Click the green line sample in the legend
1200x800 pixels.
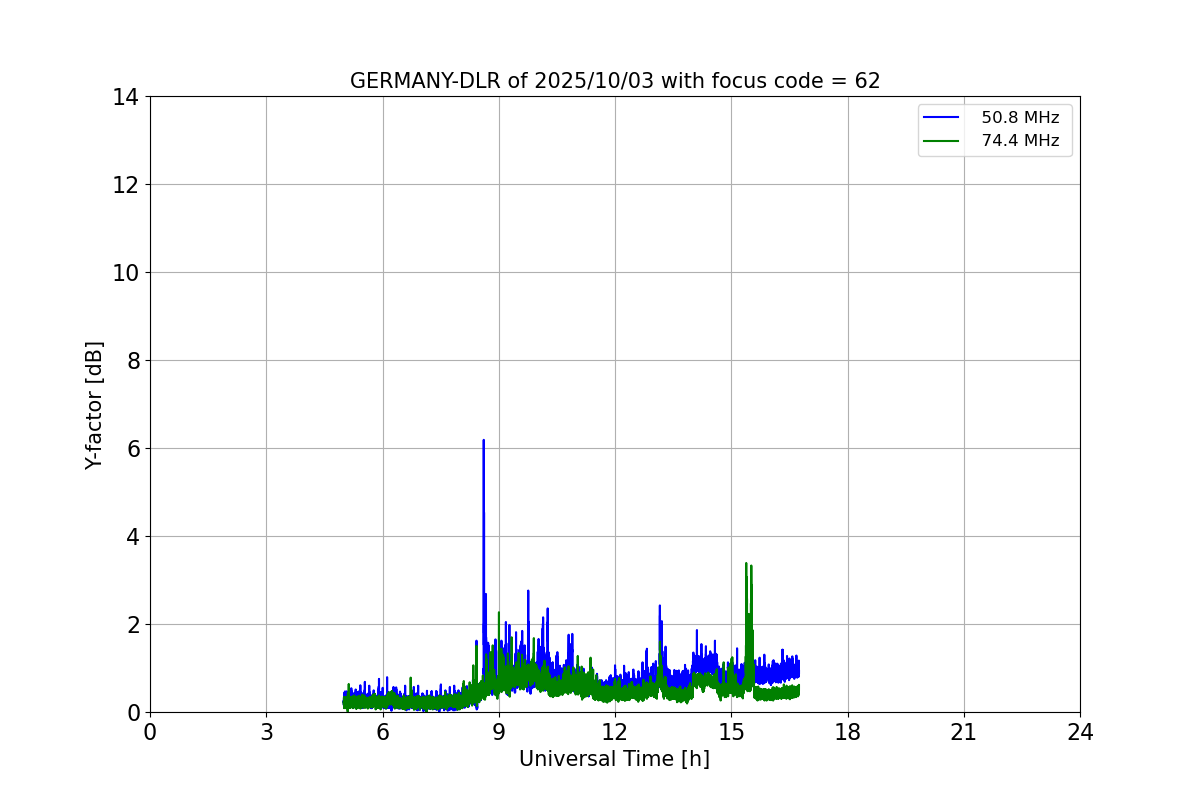[942, 141]
